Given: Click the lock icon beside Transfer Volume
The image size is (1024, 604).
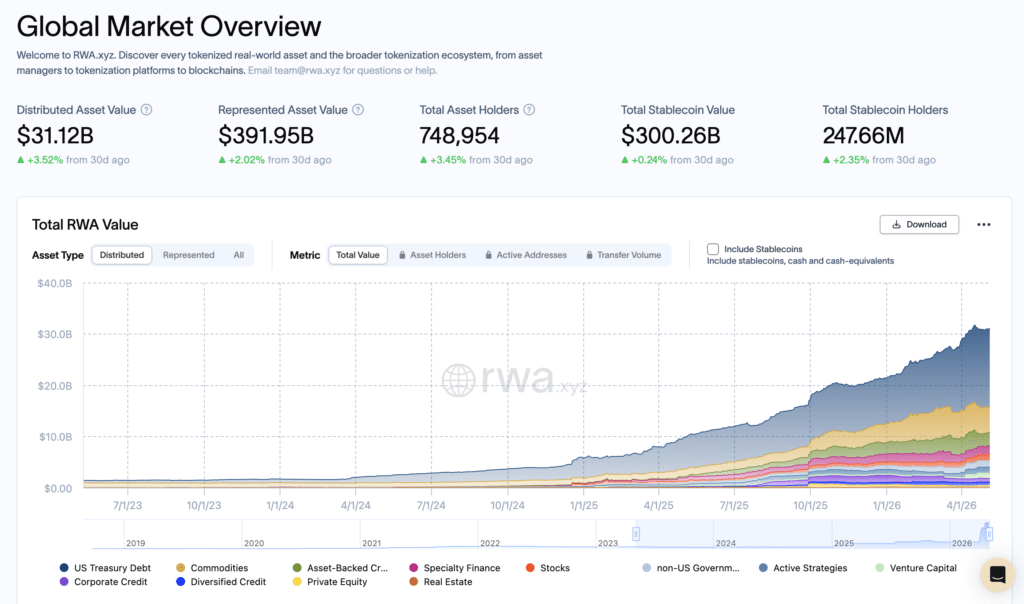Looking at the screenshot, I should 589,255.
